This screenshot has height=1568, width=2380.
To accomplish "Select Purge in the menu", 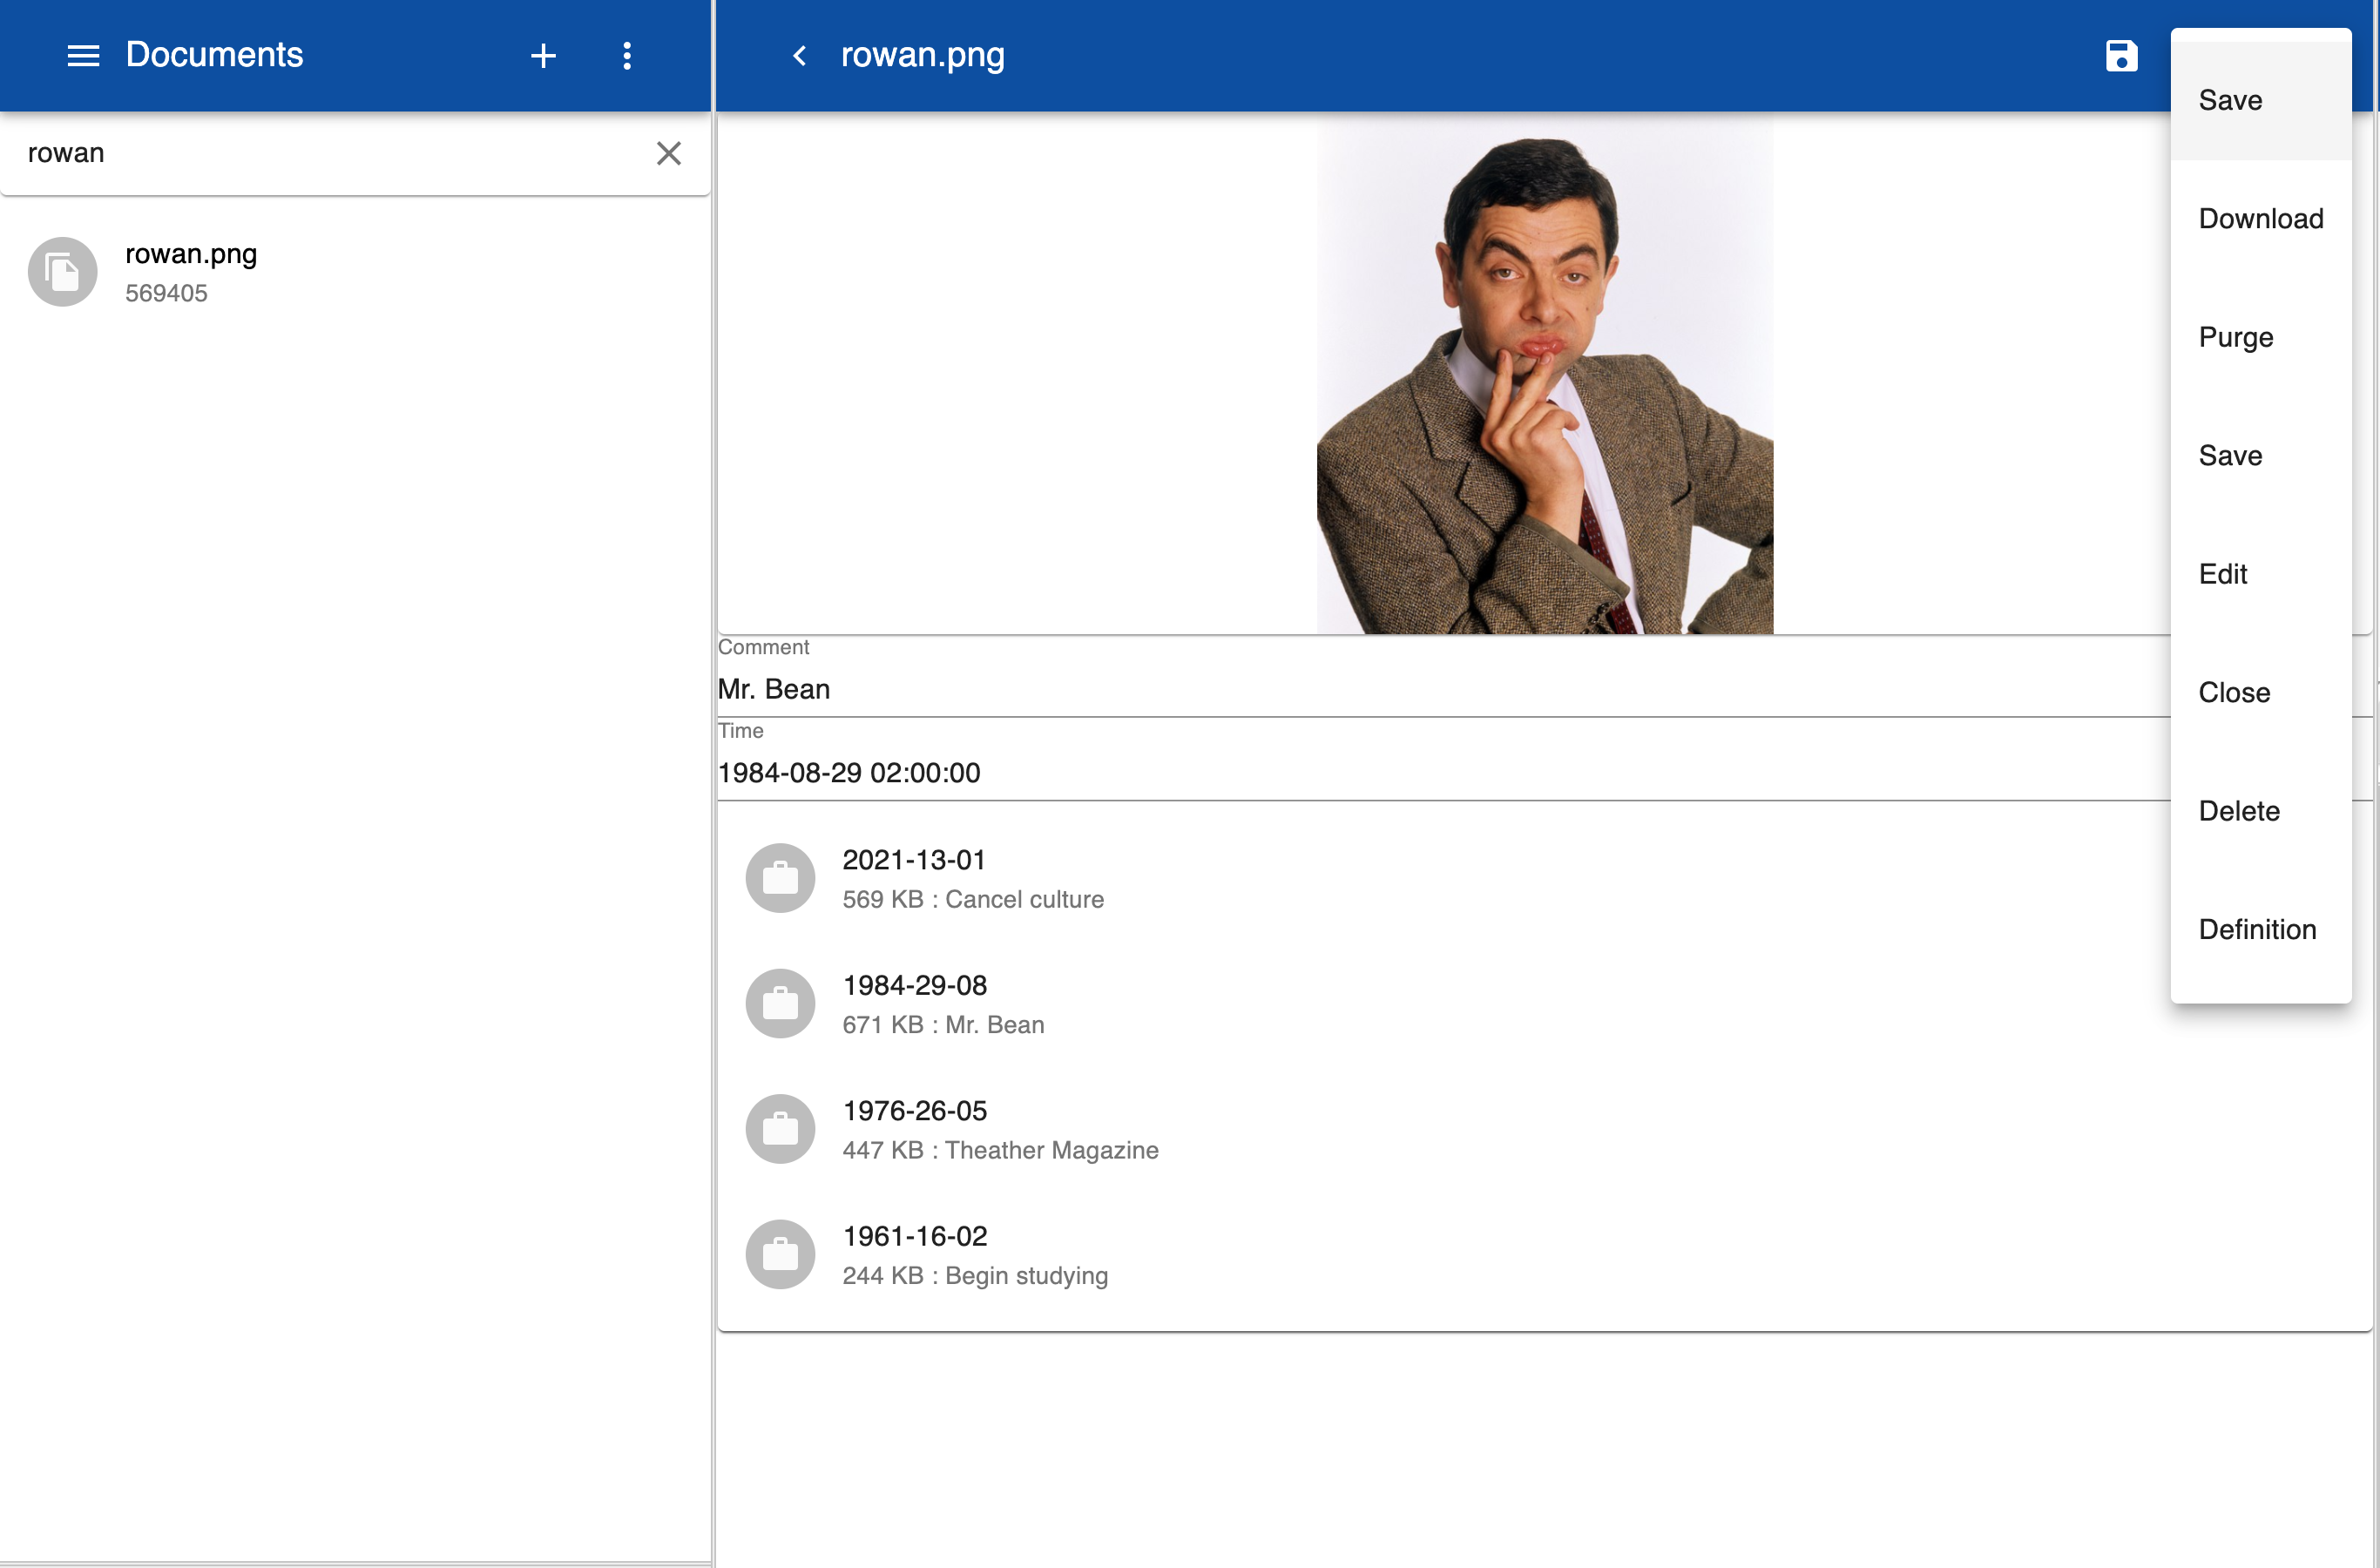I will pos(2260,337).
